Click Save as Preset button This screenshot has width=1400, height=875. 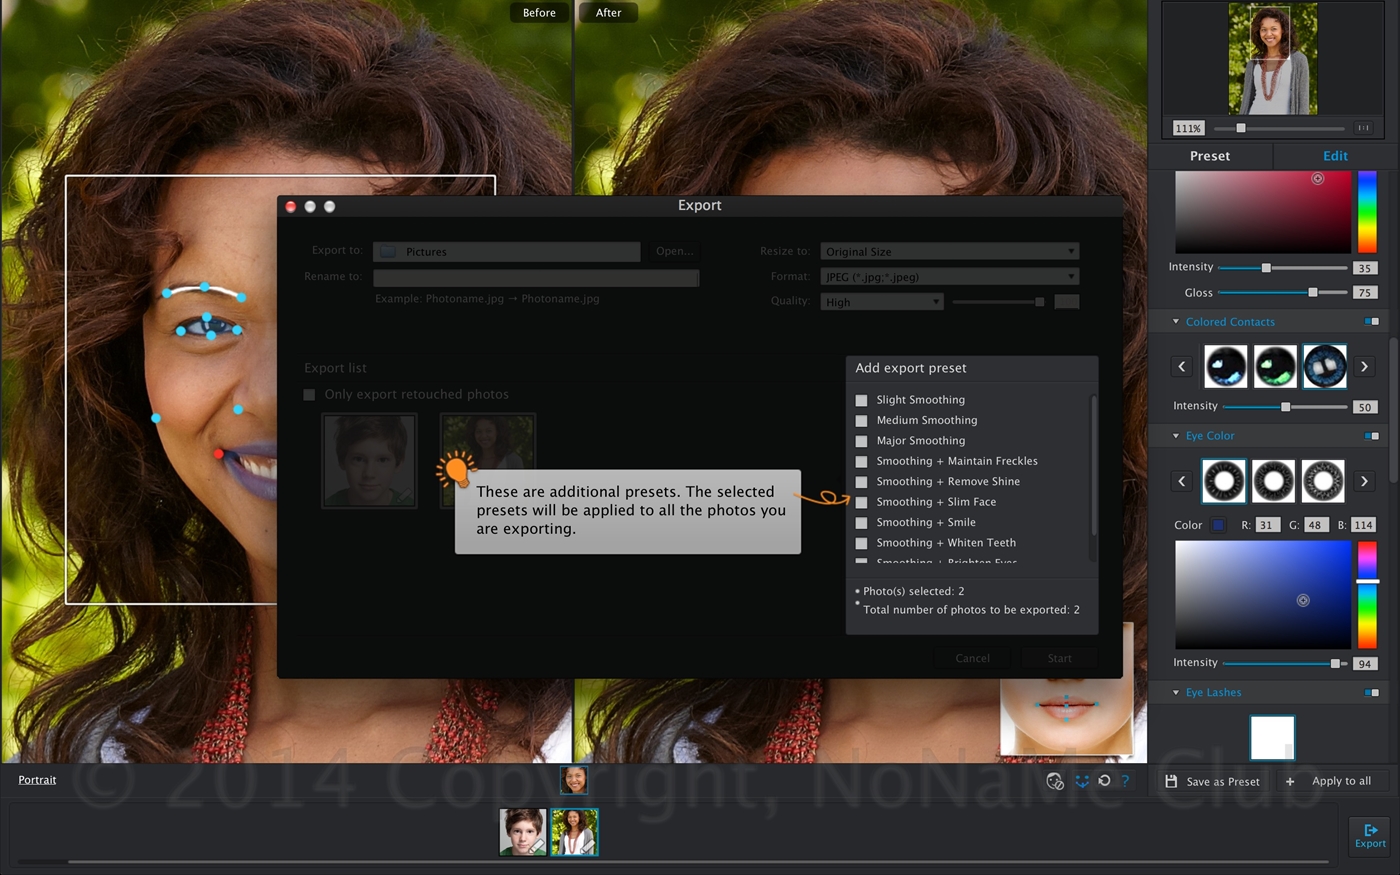(1213, 781)
